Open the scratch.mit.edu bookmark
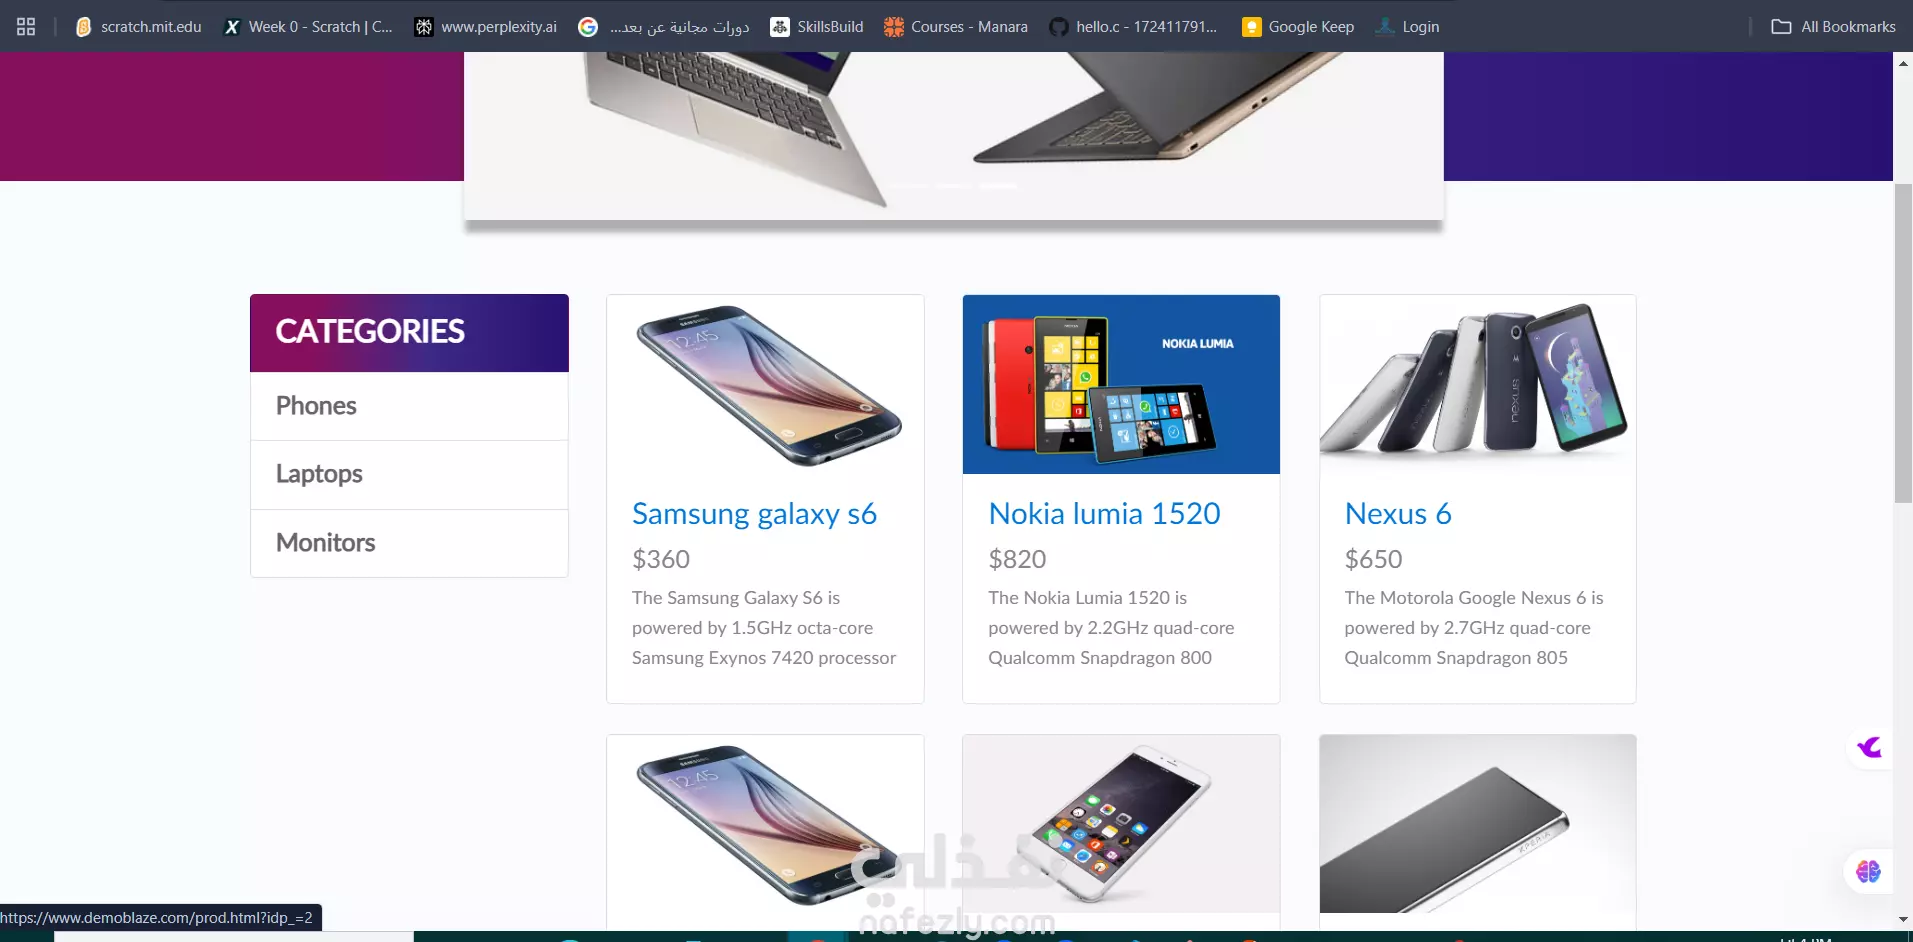This screenshot has width=1913, height=942. coord(139,27)
